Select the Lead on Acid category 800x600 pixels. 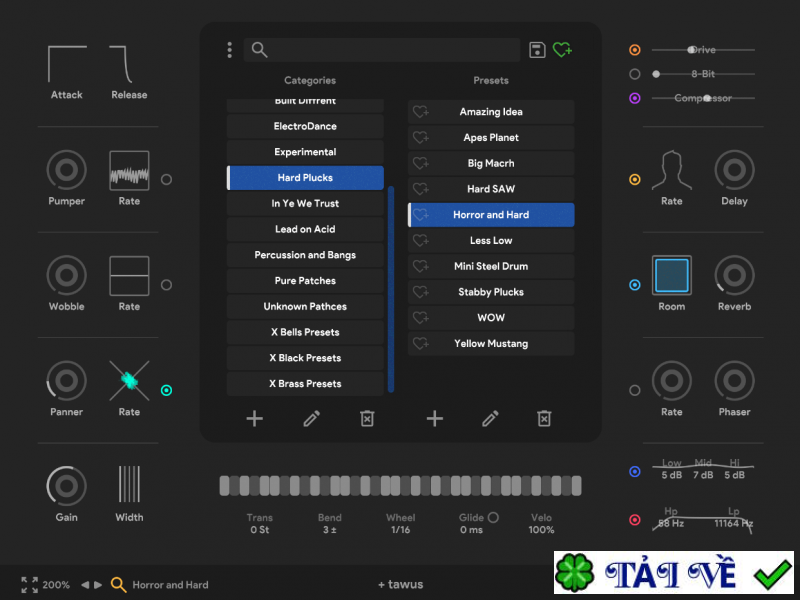(x=305, y=229)
